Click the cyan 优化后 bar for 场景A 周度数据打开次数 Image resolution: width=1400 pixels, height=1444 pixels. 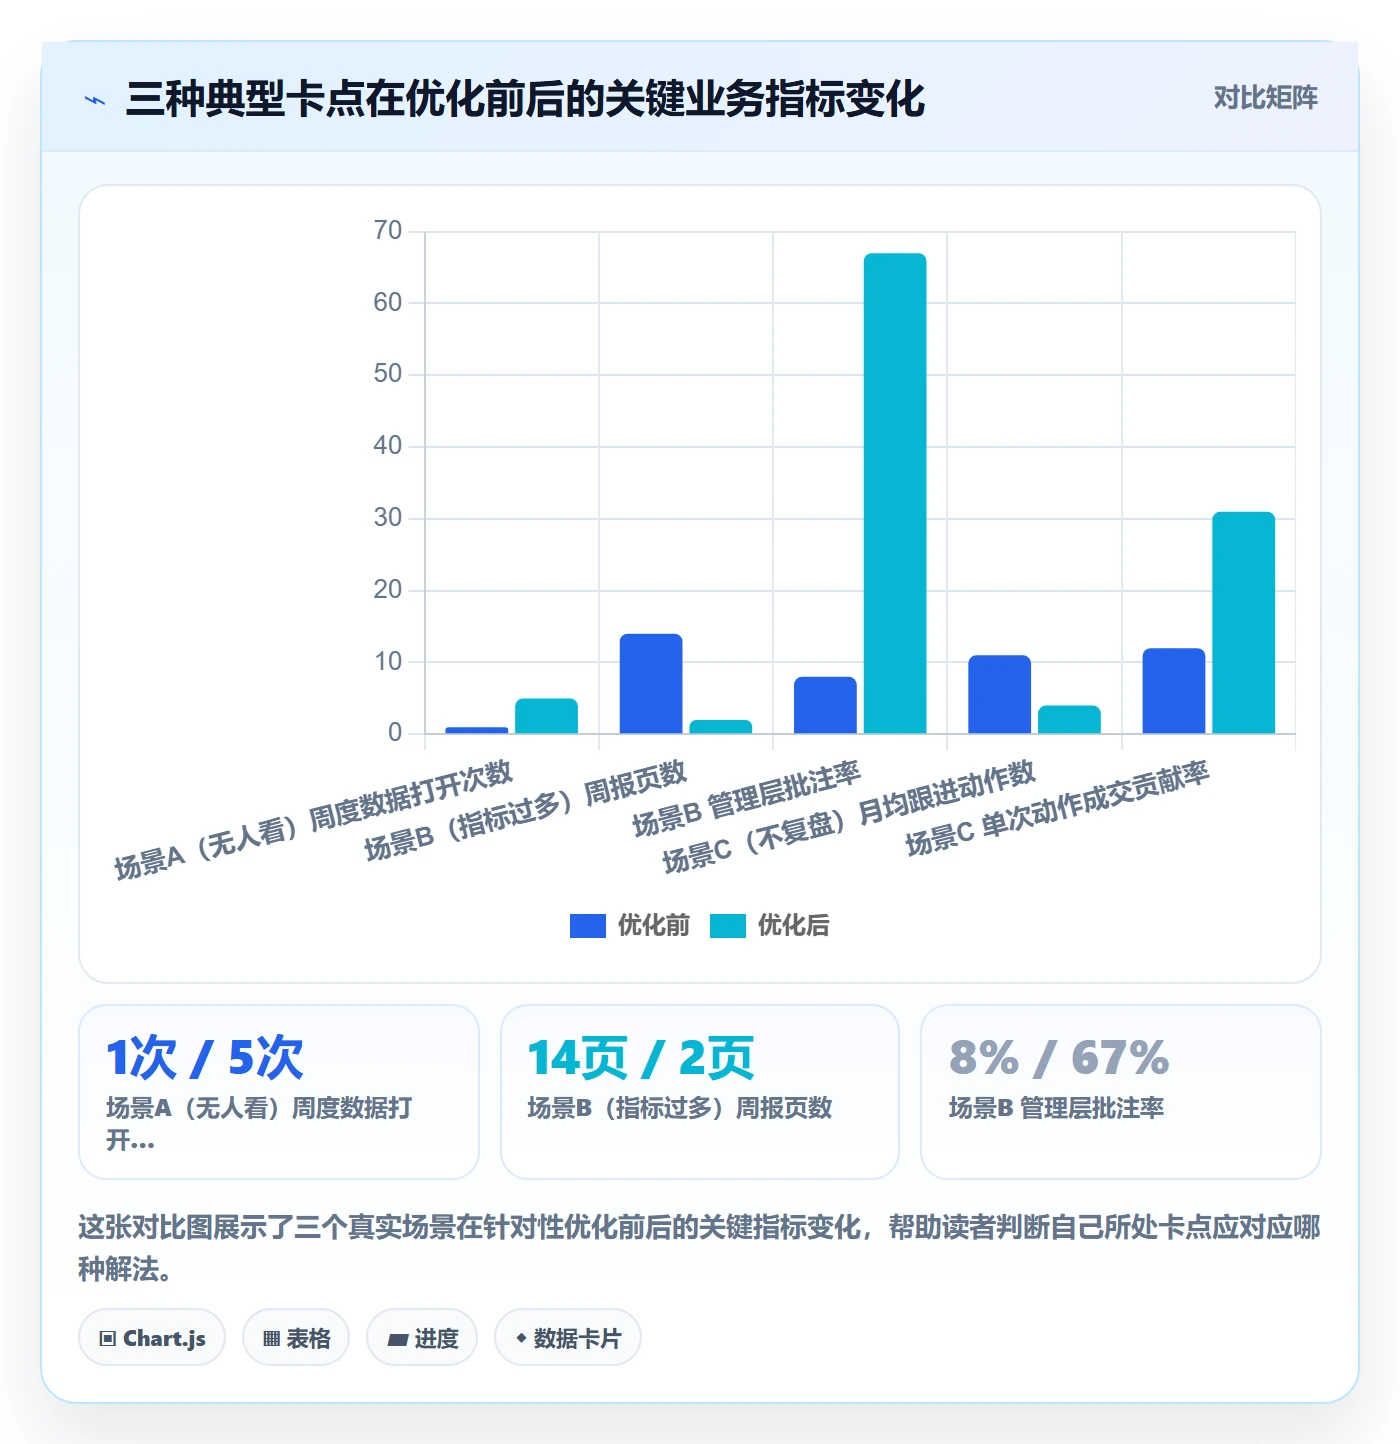point(546,716)
